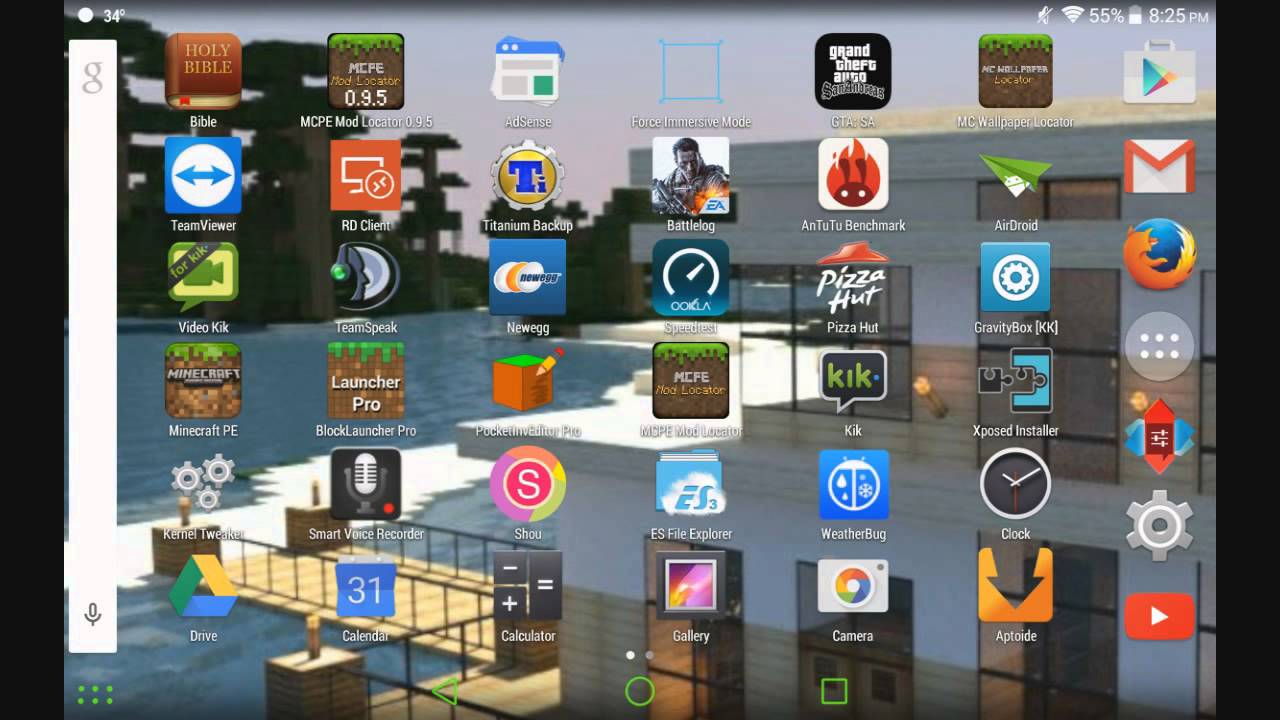Tap the navigation Back button

(444, 691)
